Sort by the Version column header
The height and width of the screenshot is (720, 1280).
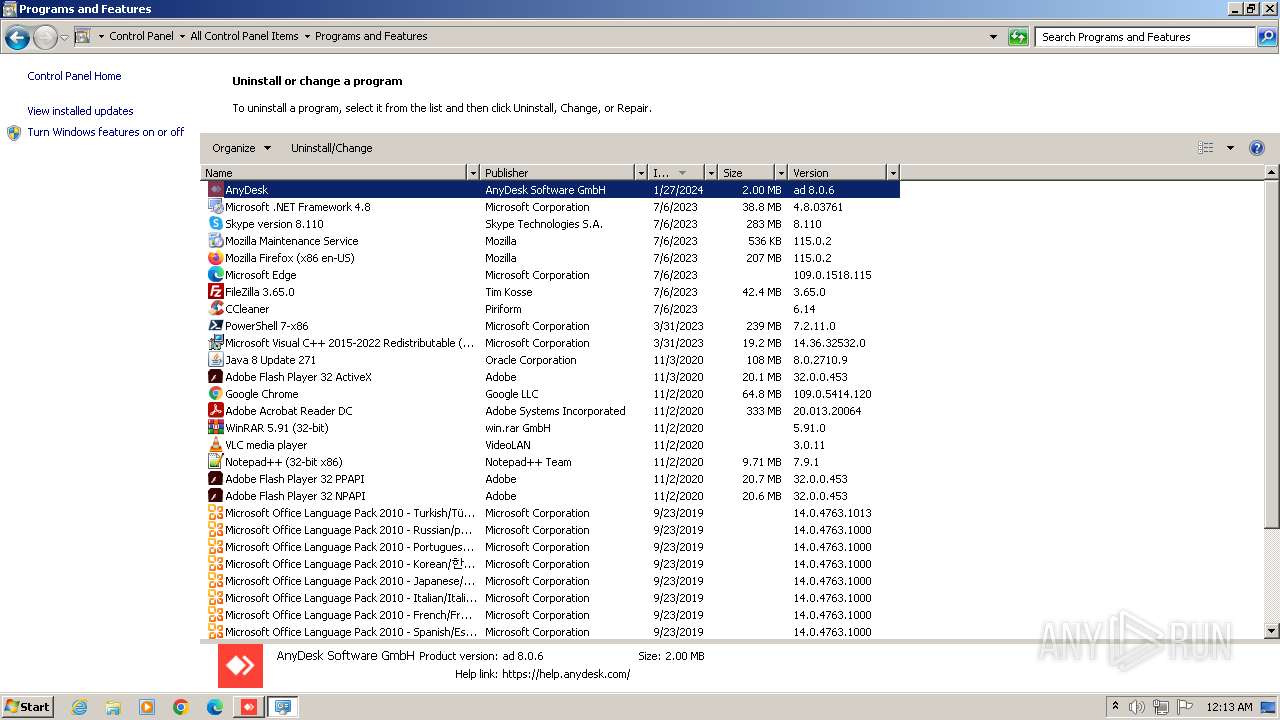coord(837,173)
